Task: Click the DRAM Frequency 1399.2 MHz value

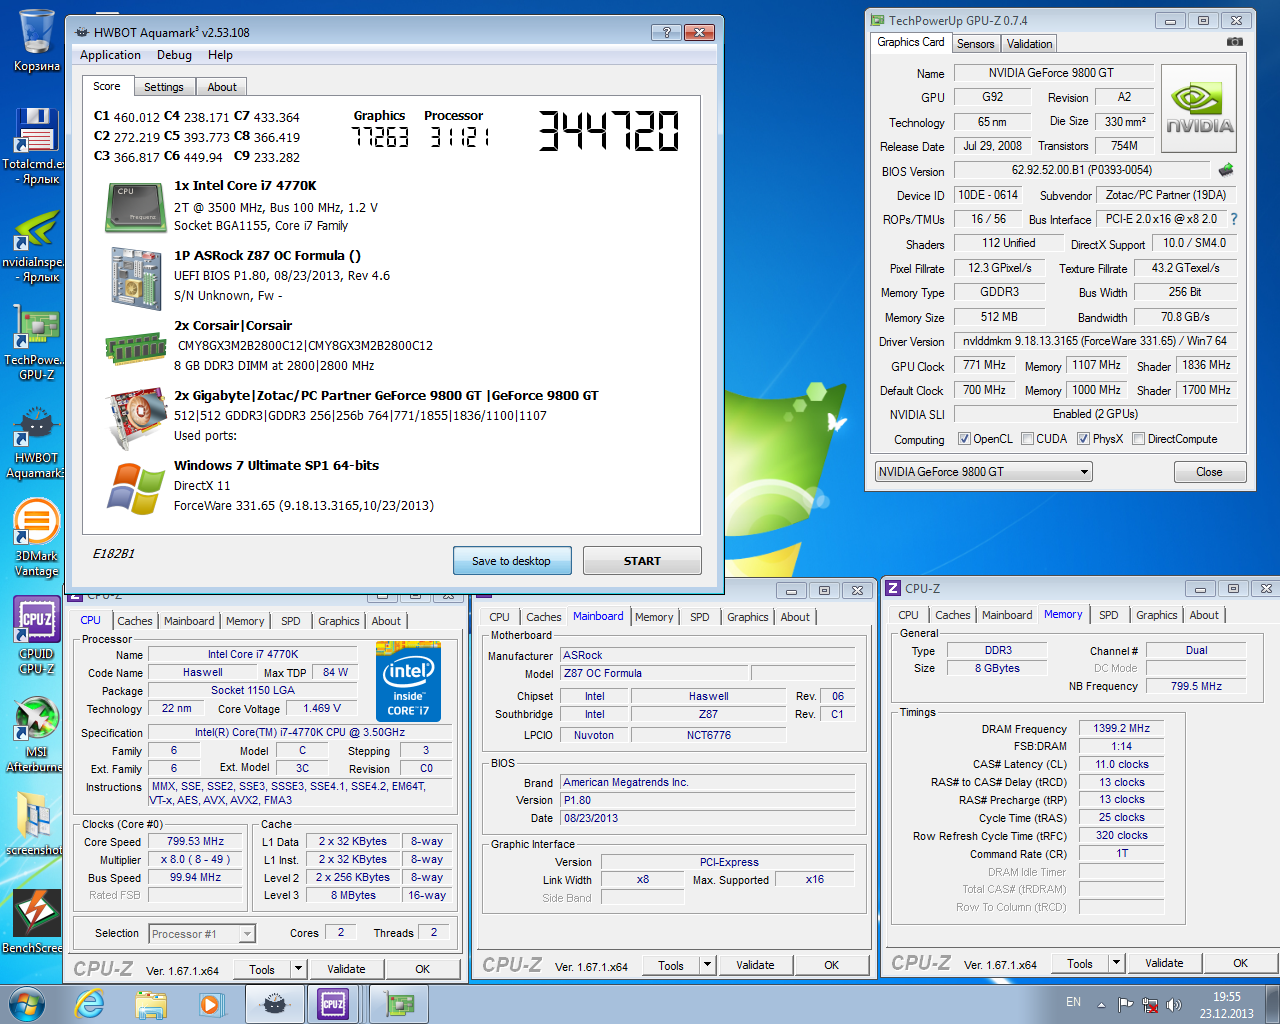Action: [1121, 729]
